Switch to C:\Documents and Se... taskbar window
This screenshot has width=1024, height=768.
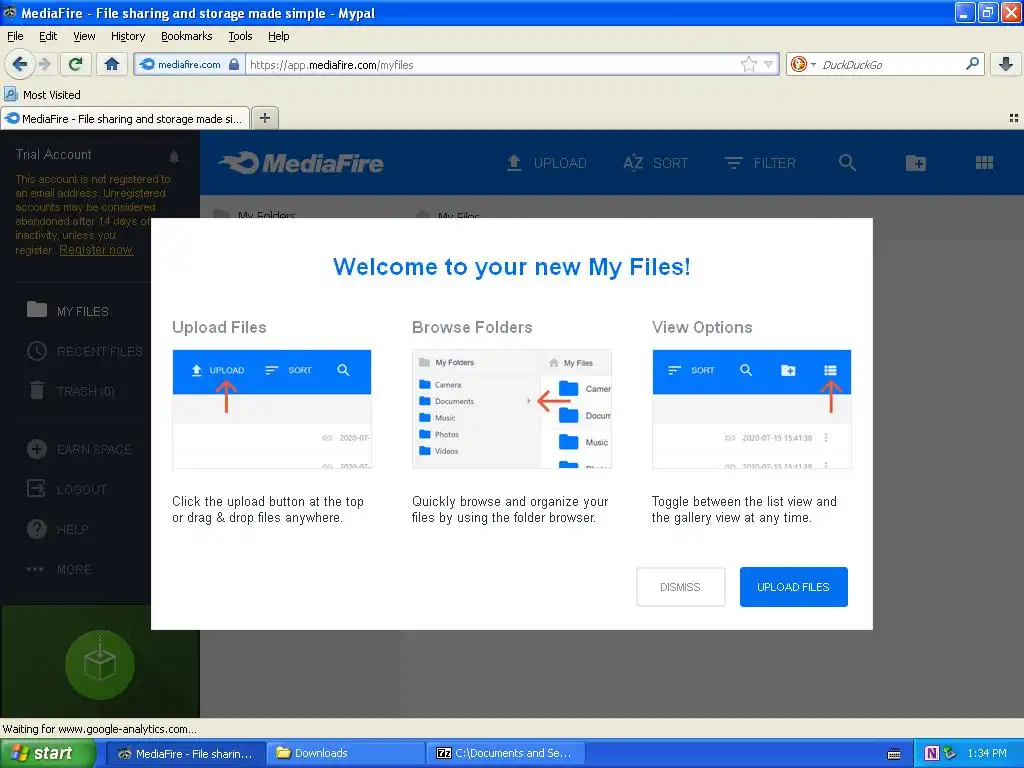tap(505, 753)
